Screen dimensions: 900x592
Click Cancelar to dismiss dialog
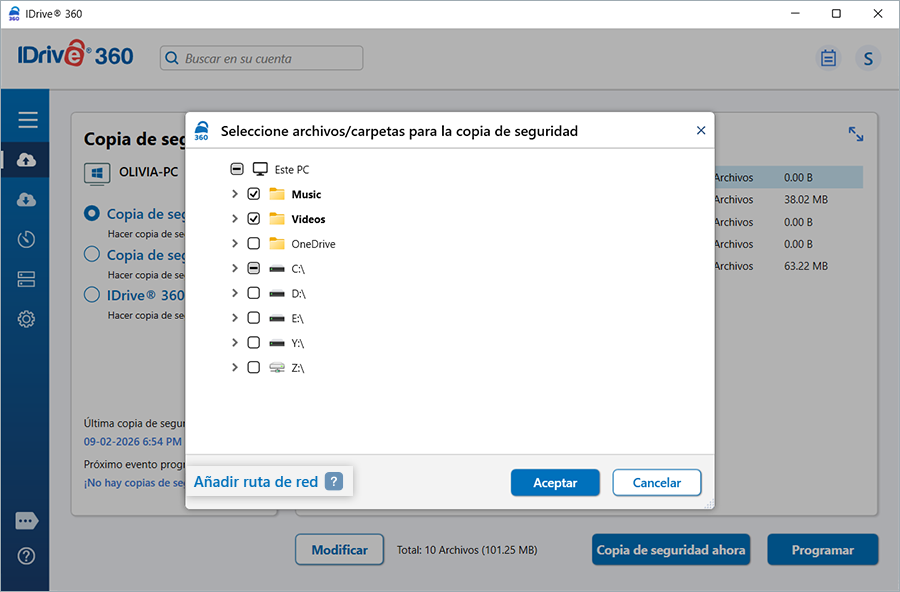pos(657,482)
